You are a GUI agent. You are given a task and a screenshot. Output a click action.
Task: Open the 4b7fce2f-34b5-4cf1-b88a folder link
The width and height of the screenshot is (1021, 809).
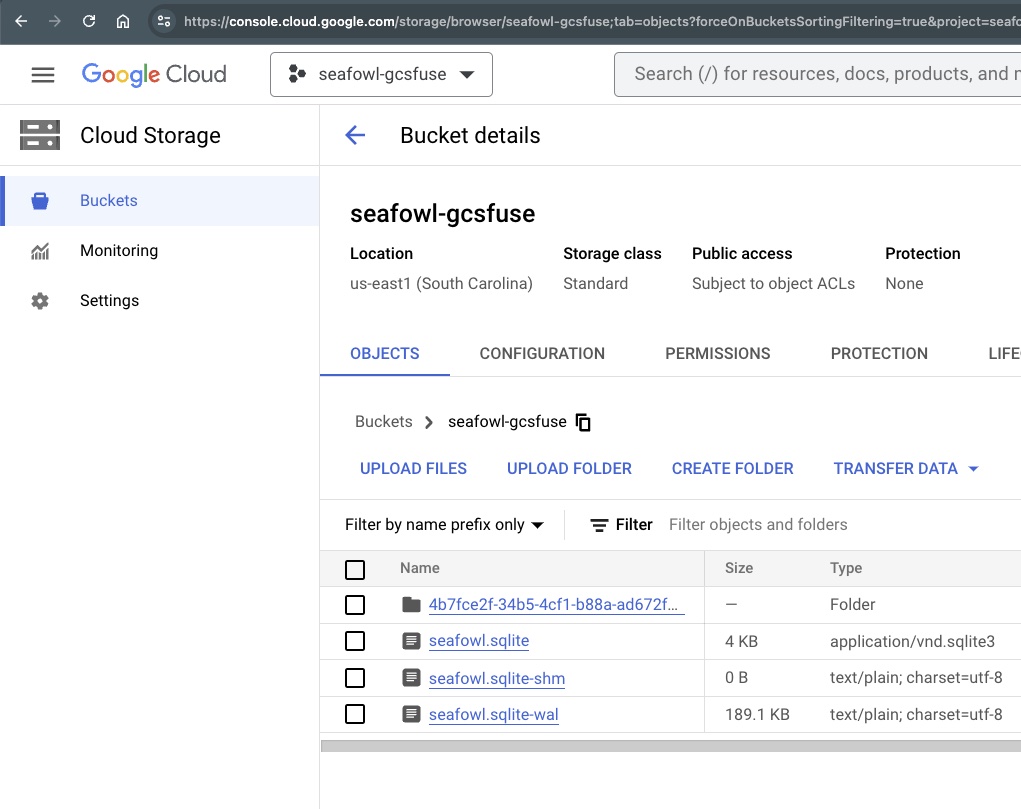coord(557,604)
